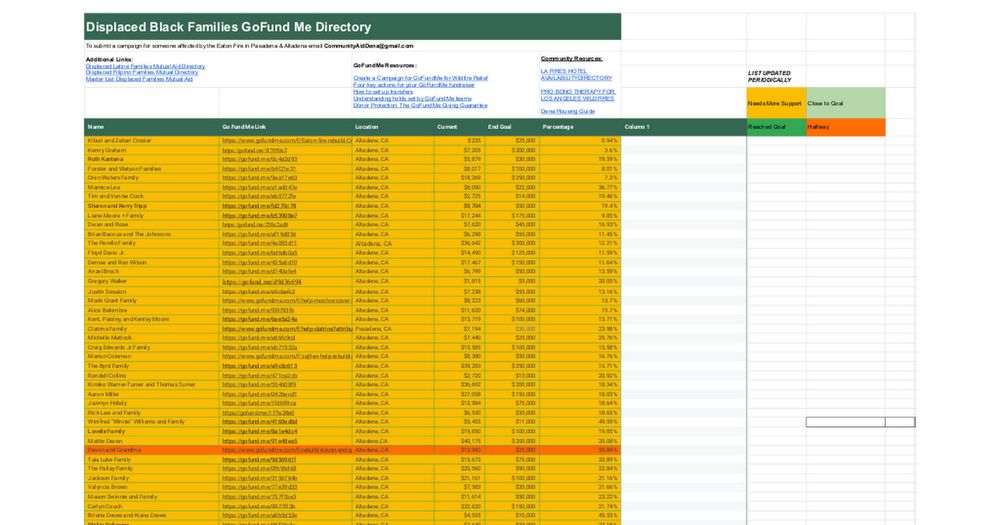Select the Lavalle Family name cell
Screen dimensions: 1000x525
pyautogui.click(x=152, y=431)
